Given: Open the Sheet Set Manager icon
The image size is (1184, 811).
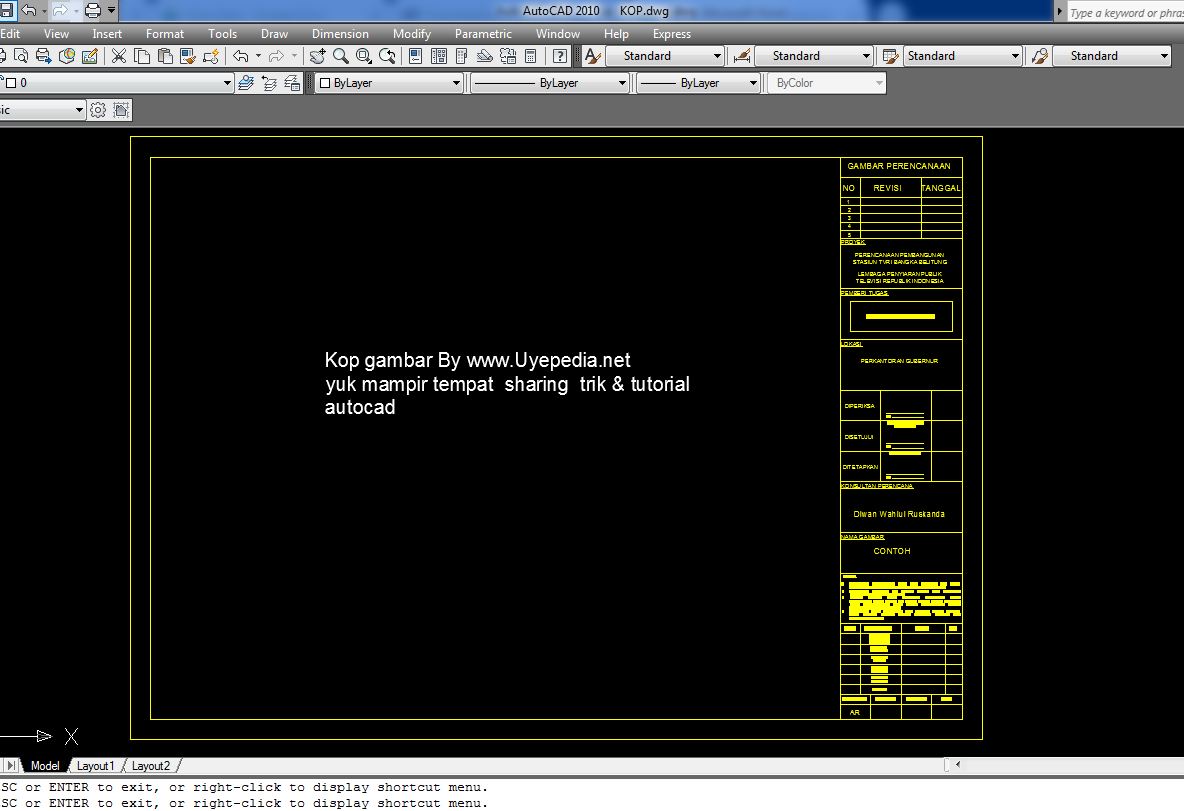Looking at the screenshot, I should coord(485,56).
